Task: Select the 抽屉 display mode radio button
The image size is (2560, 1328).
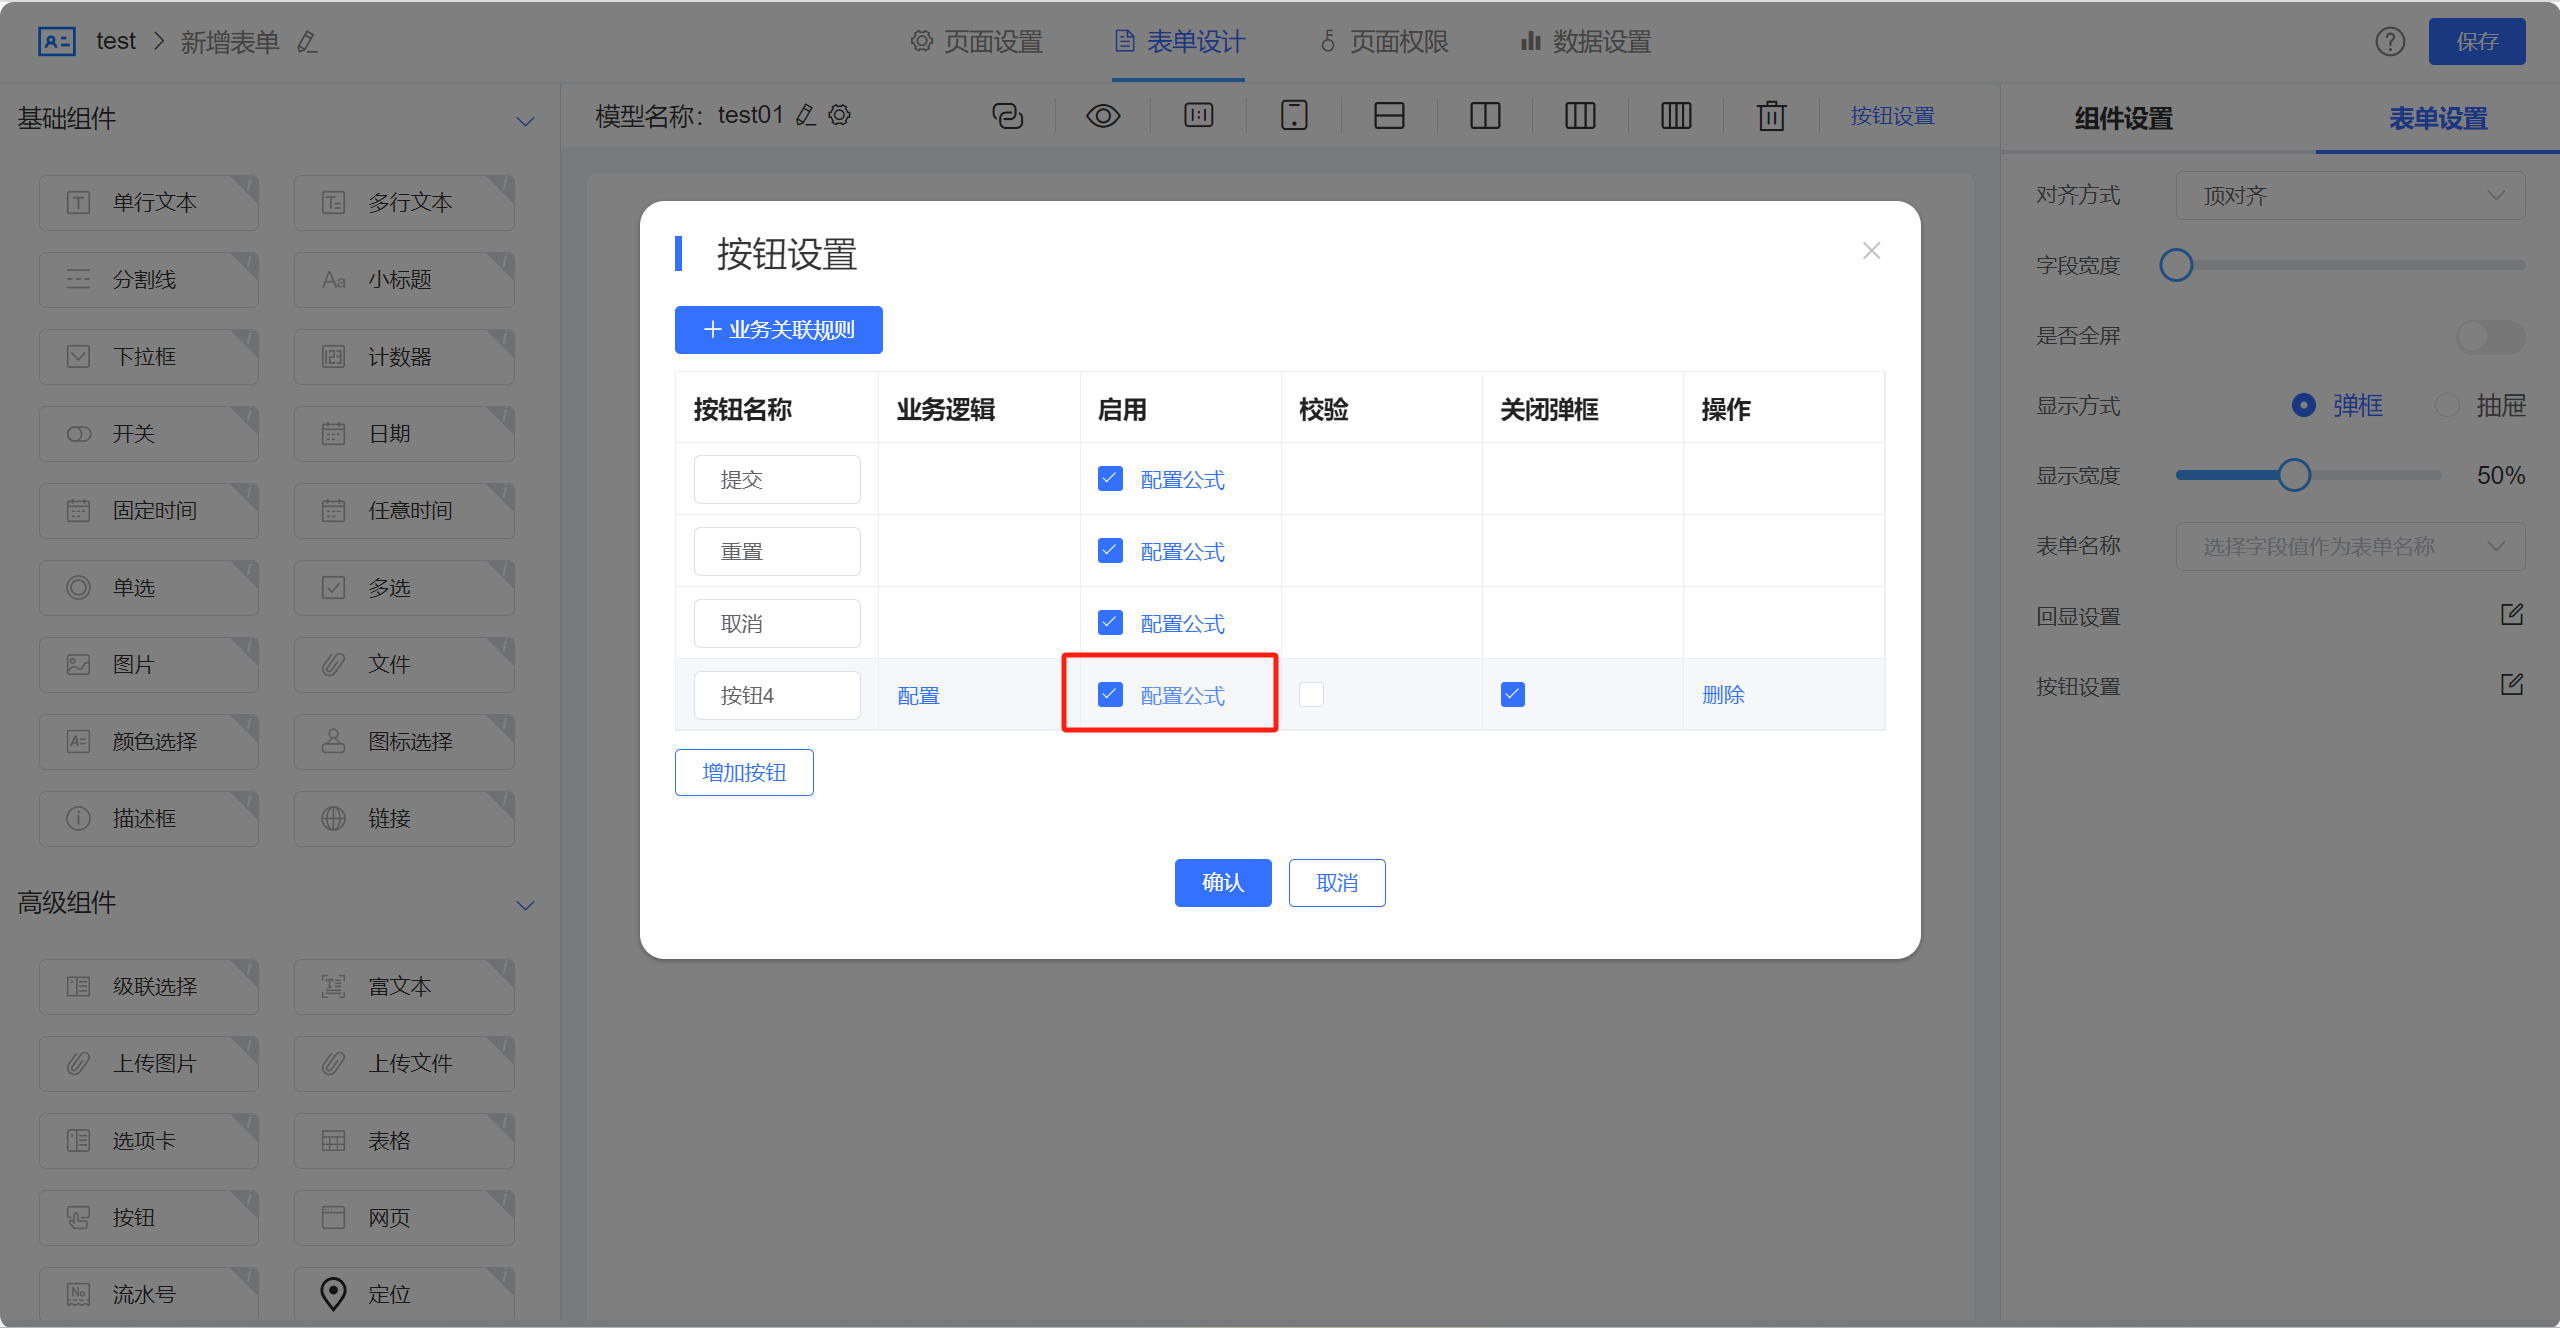Action: point(2449,405)
